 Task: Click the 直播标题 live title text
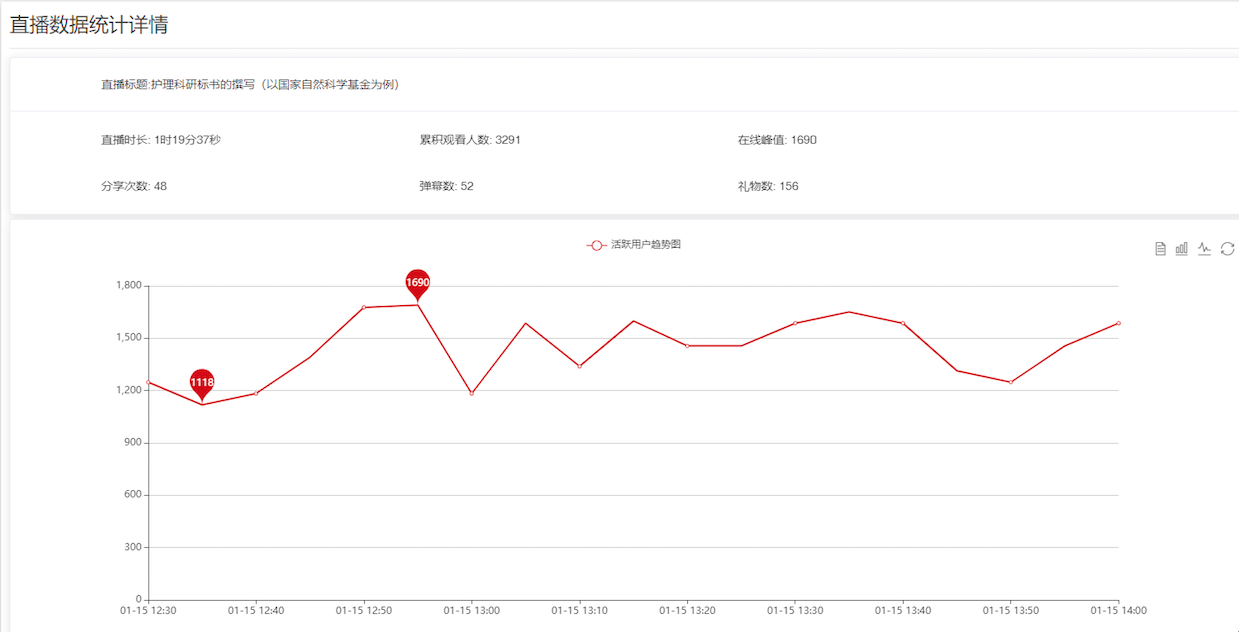250,85
